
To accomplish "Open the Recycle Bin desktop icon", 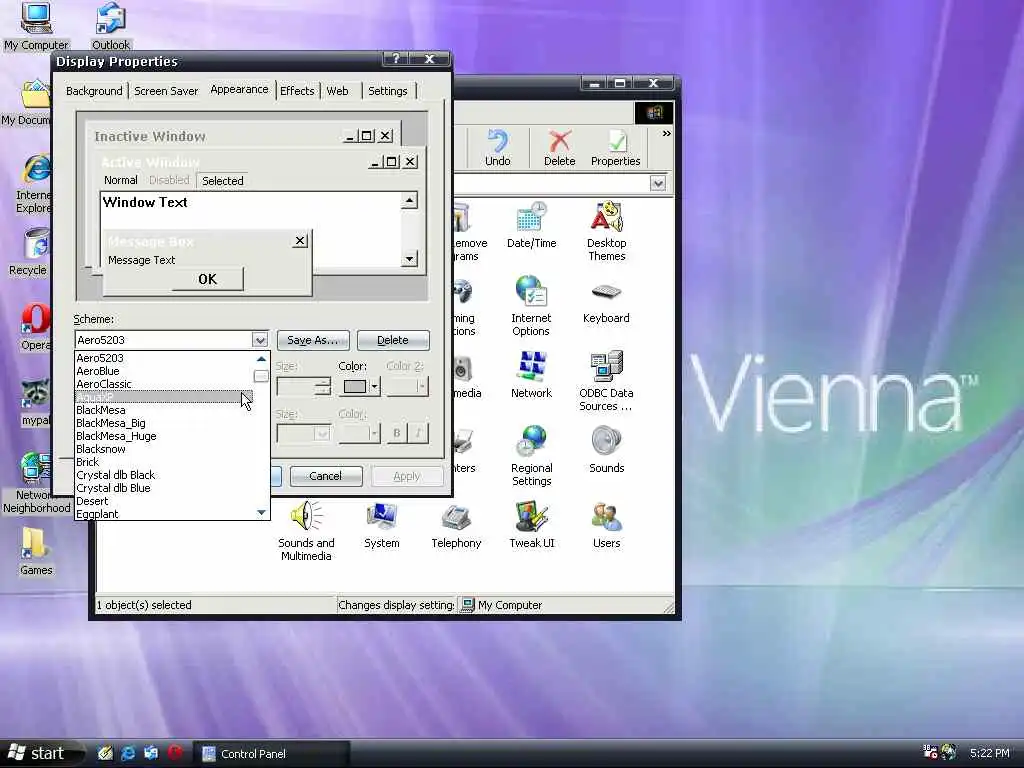I will (27, 252).
